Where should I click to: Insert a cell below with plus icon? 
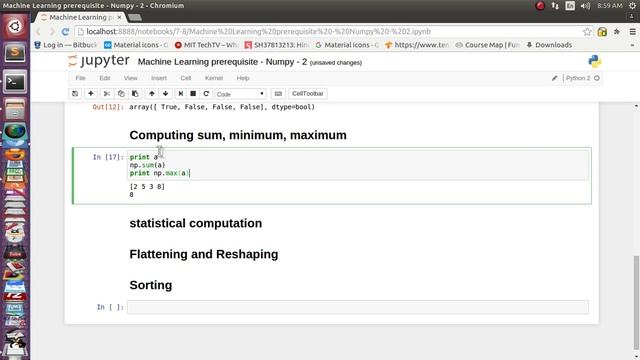point(91,93)
